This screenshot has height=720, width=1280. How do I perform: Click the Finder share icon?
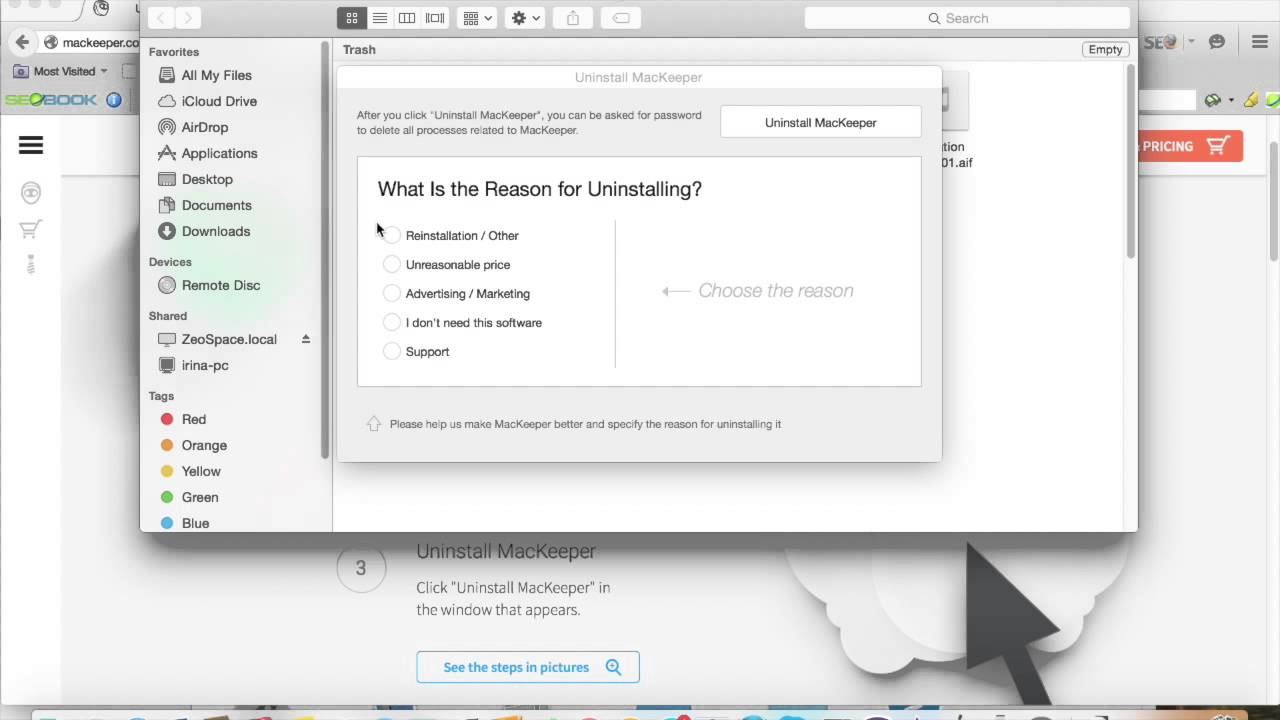pyautogui.click(x=573, y=18)
